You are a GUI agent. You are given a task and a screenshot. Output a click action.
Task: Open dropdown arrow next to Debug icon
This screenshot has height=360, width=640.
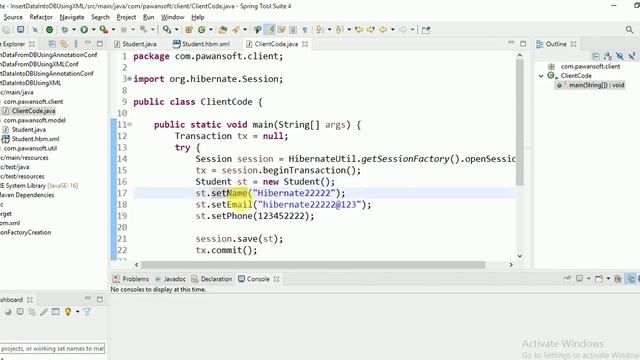coord(74,29)
